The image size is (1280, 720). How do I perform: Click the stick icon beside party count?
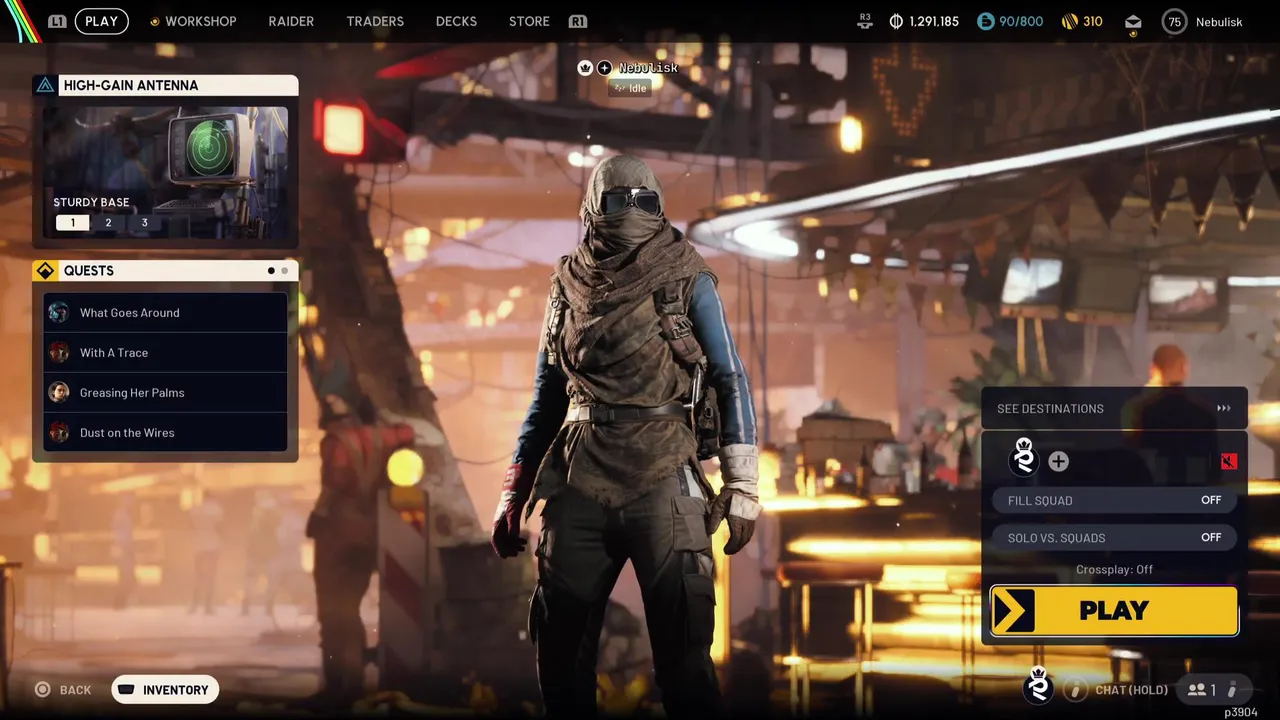(x=1232, y=690)
